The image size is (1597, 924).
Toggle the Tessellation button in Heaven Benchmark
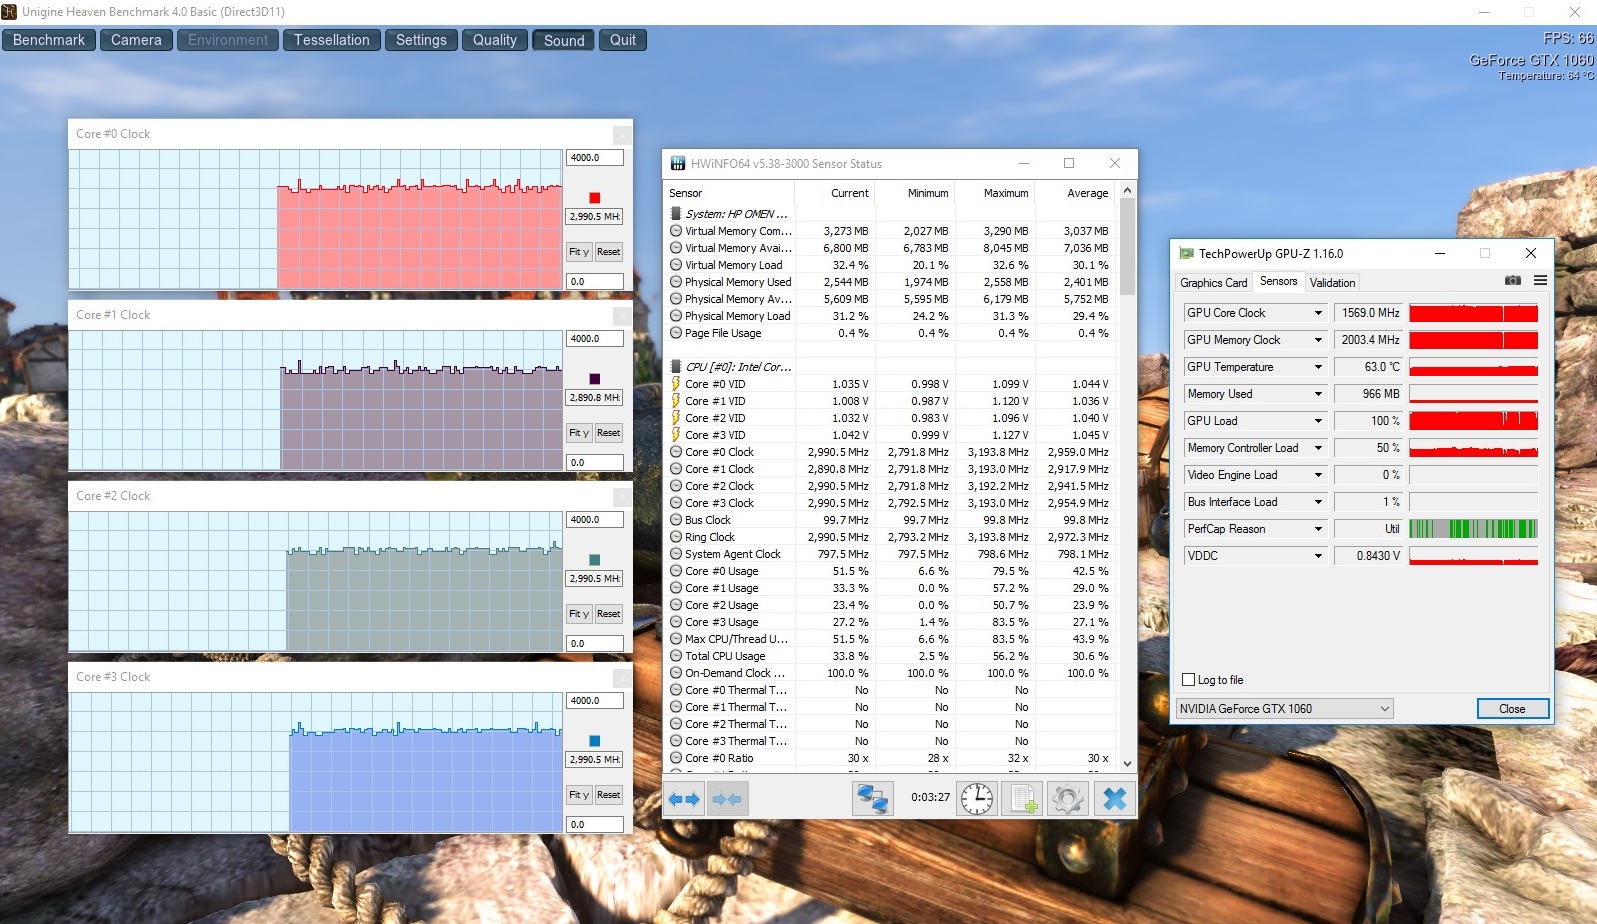coord(332,40)
